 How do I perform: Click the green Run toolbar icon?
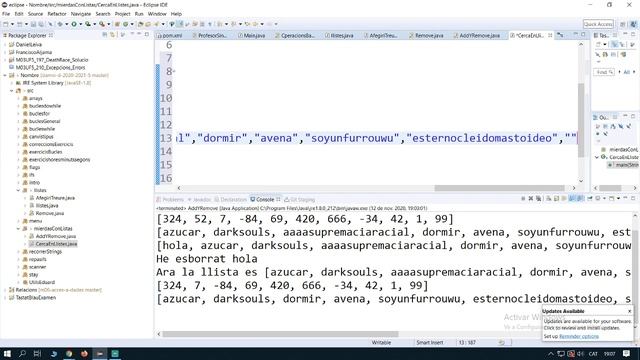(x=74, y=24)
